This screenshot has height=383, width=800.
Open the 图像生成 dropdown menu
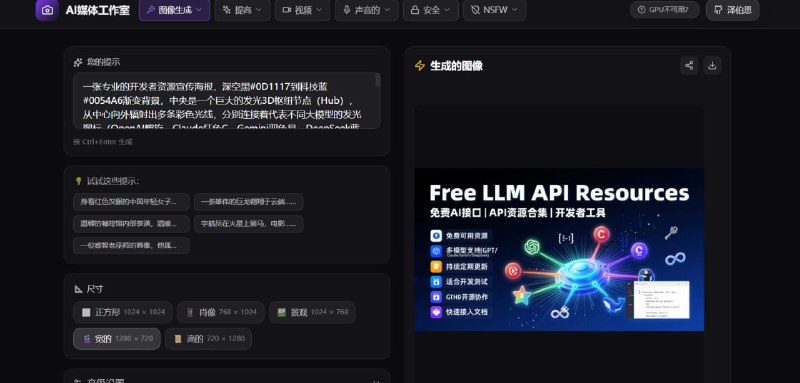pos(174,10)
